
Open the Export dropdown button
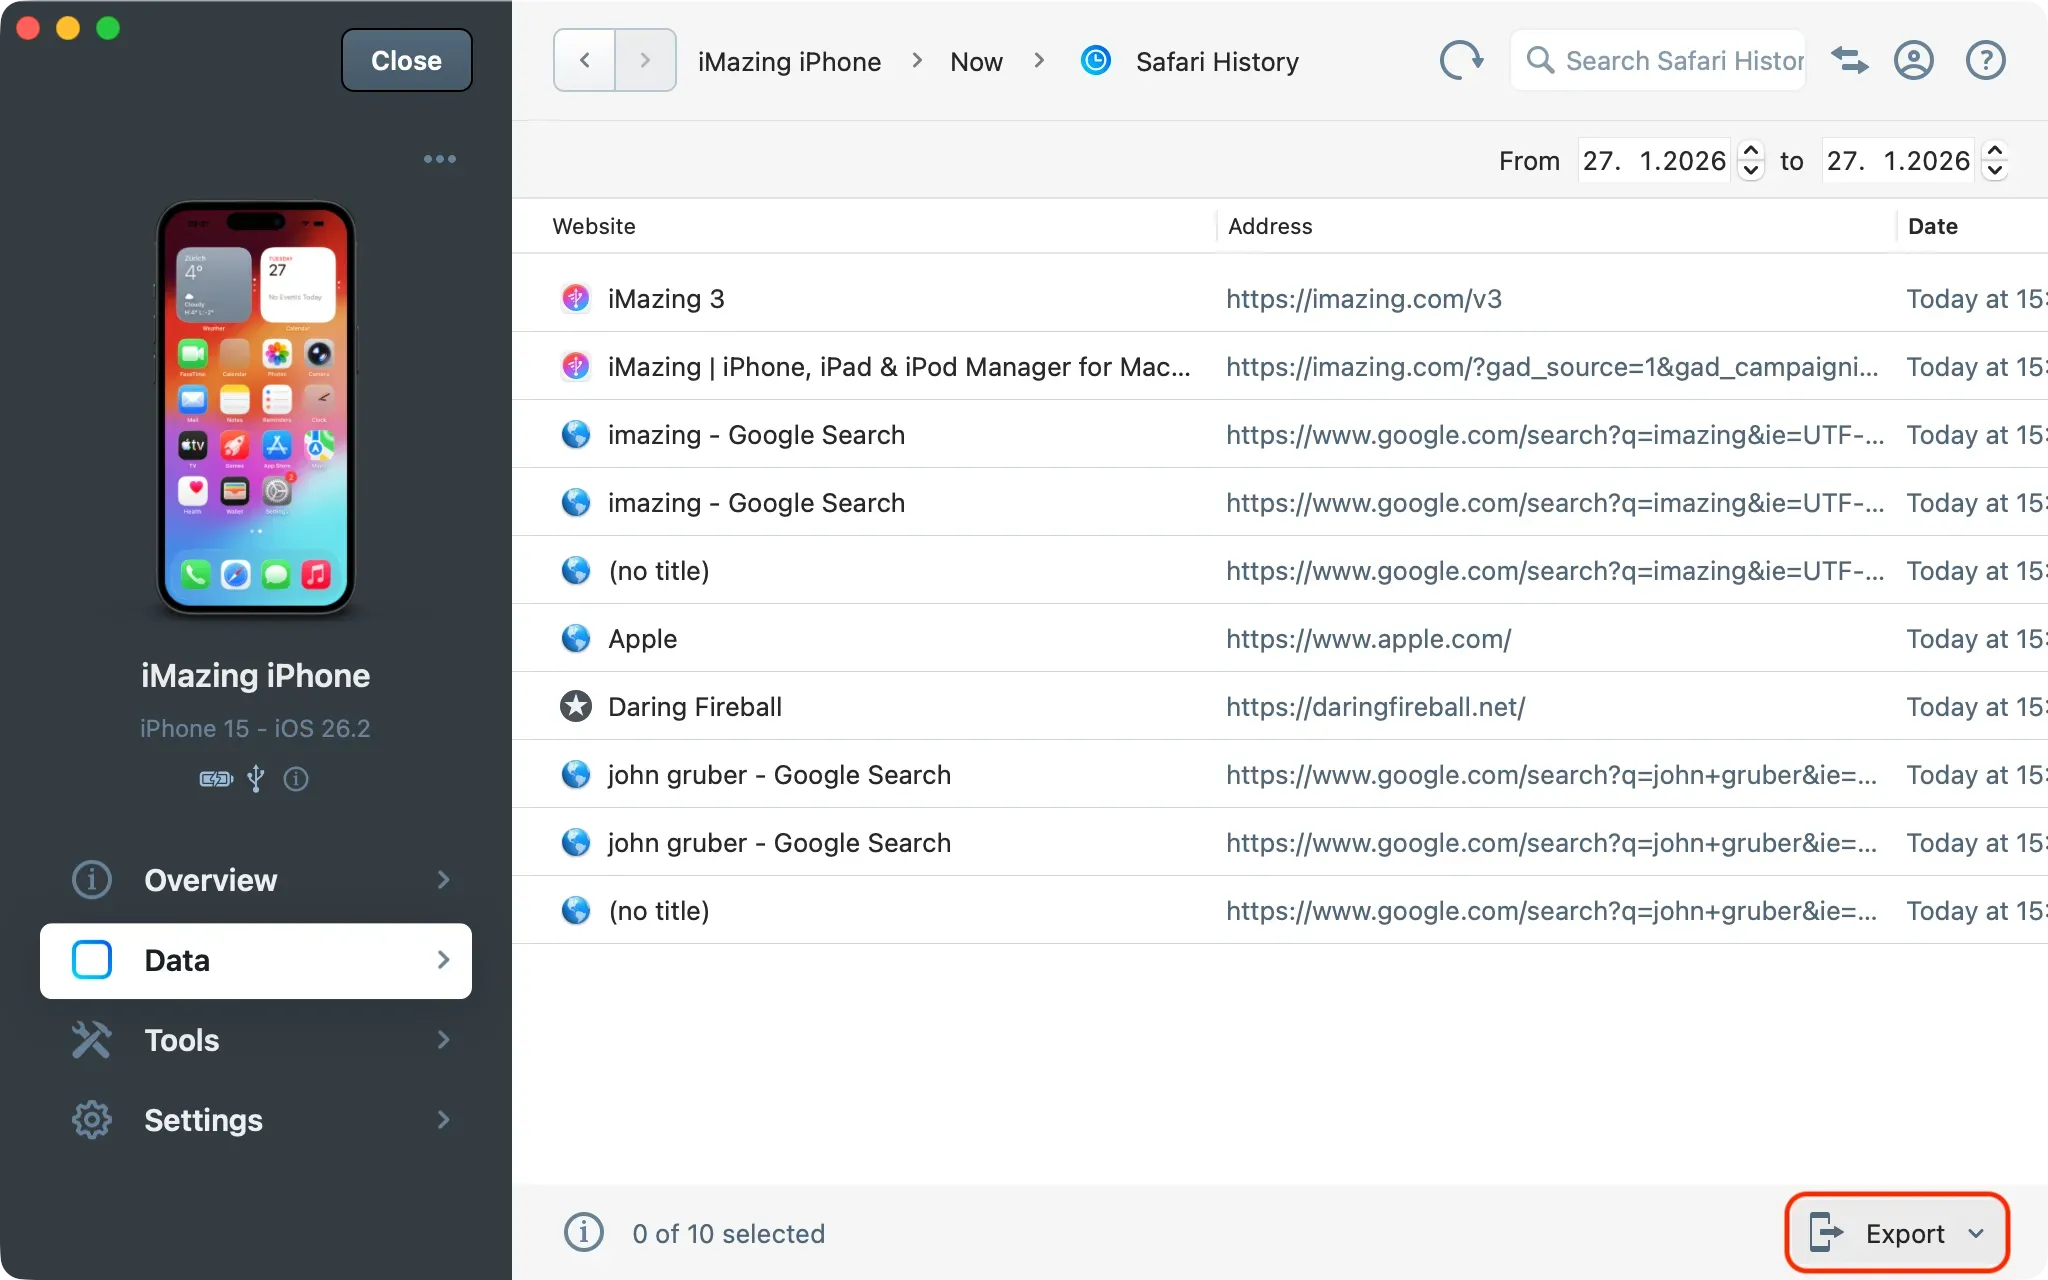(x=1897, y=1233)
